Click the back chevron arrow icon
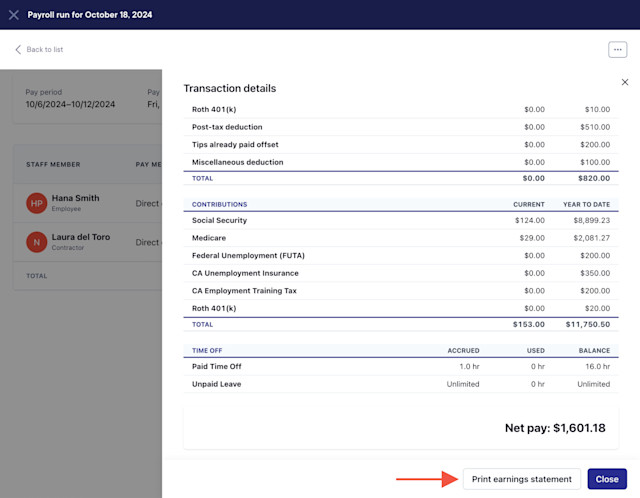This screenshot has width=640, height=498. [x=18, y=49]
